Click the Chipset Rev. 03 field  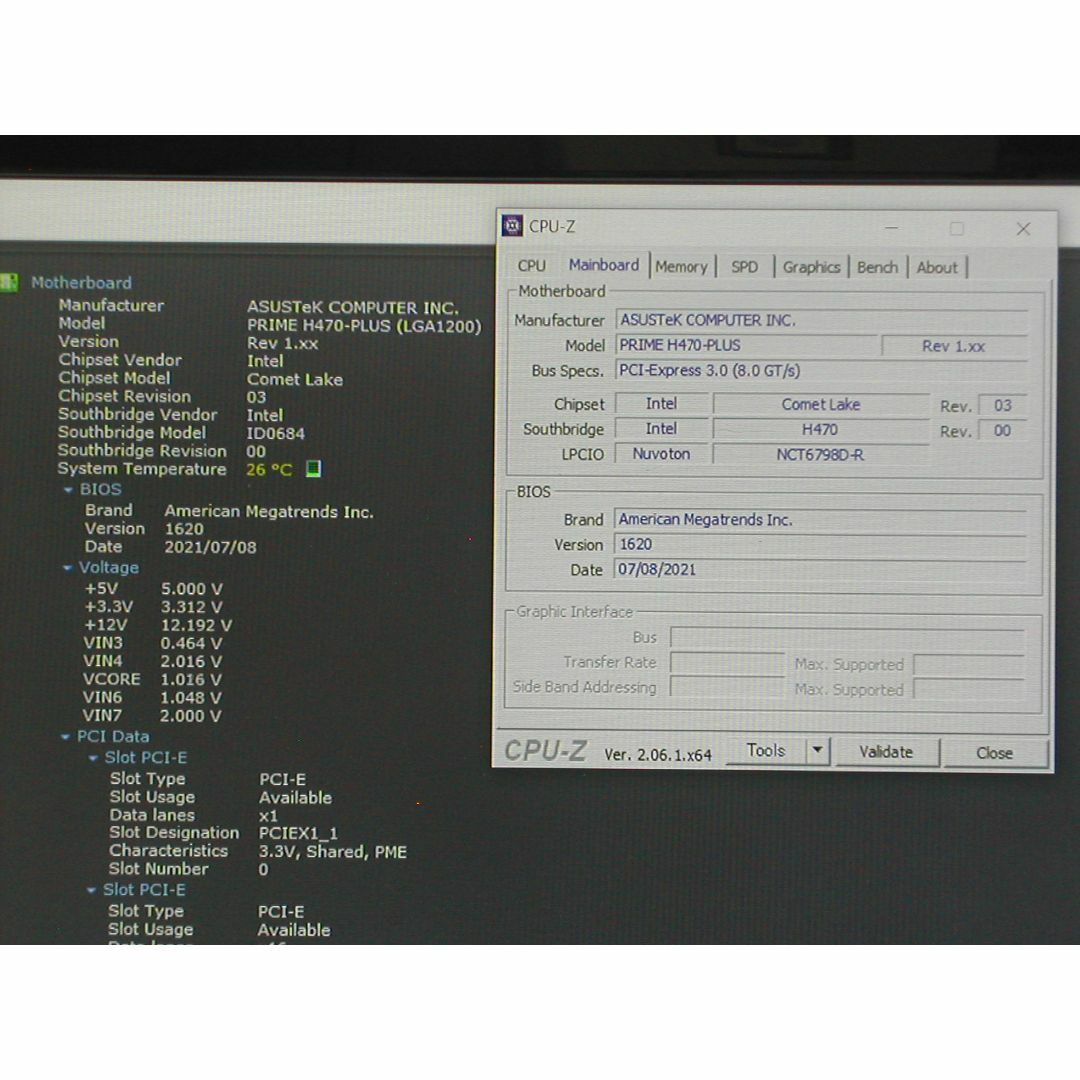point(1002,406)
